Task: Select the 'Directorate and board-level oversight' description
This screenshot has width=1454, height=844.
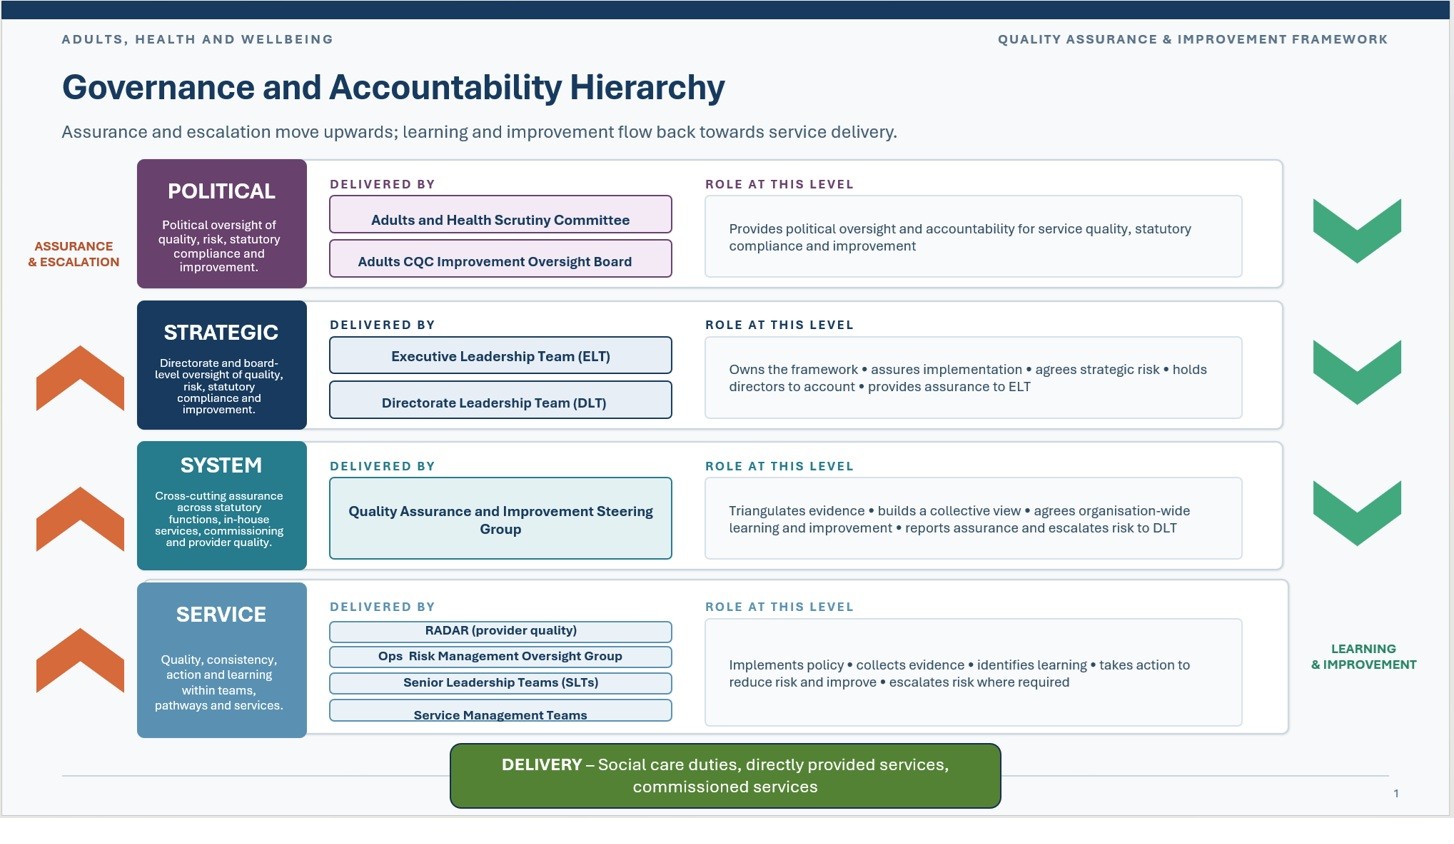Action: tap(219, 386)
